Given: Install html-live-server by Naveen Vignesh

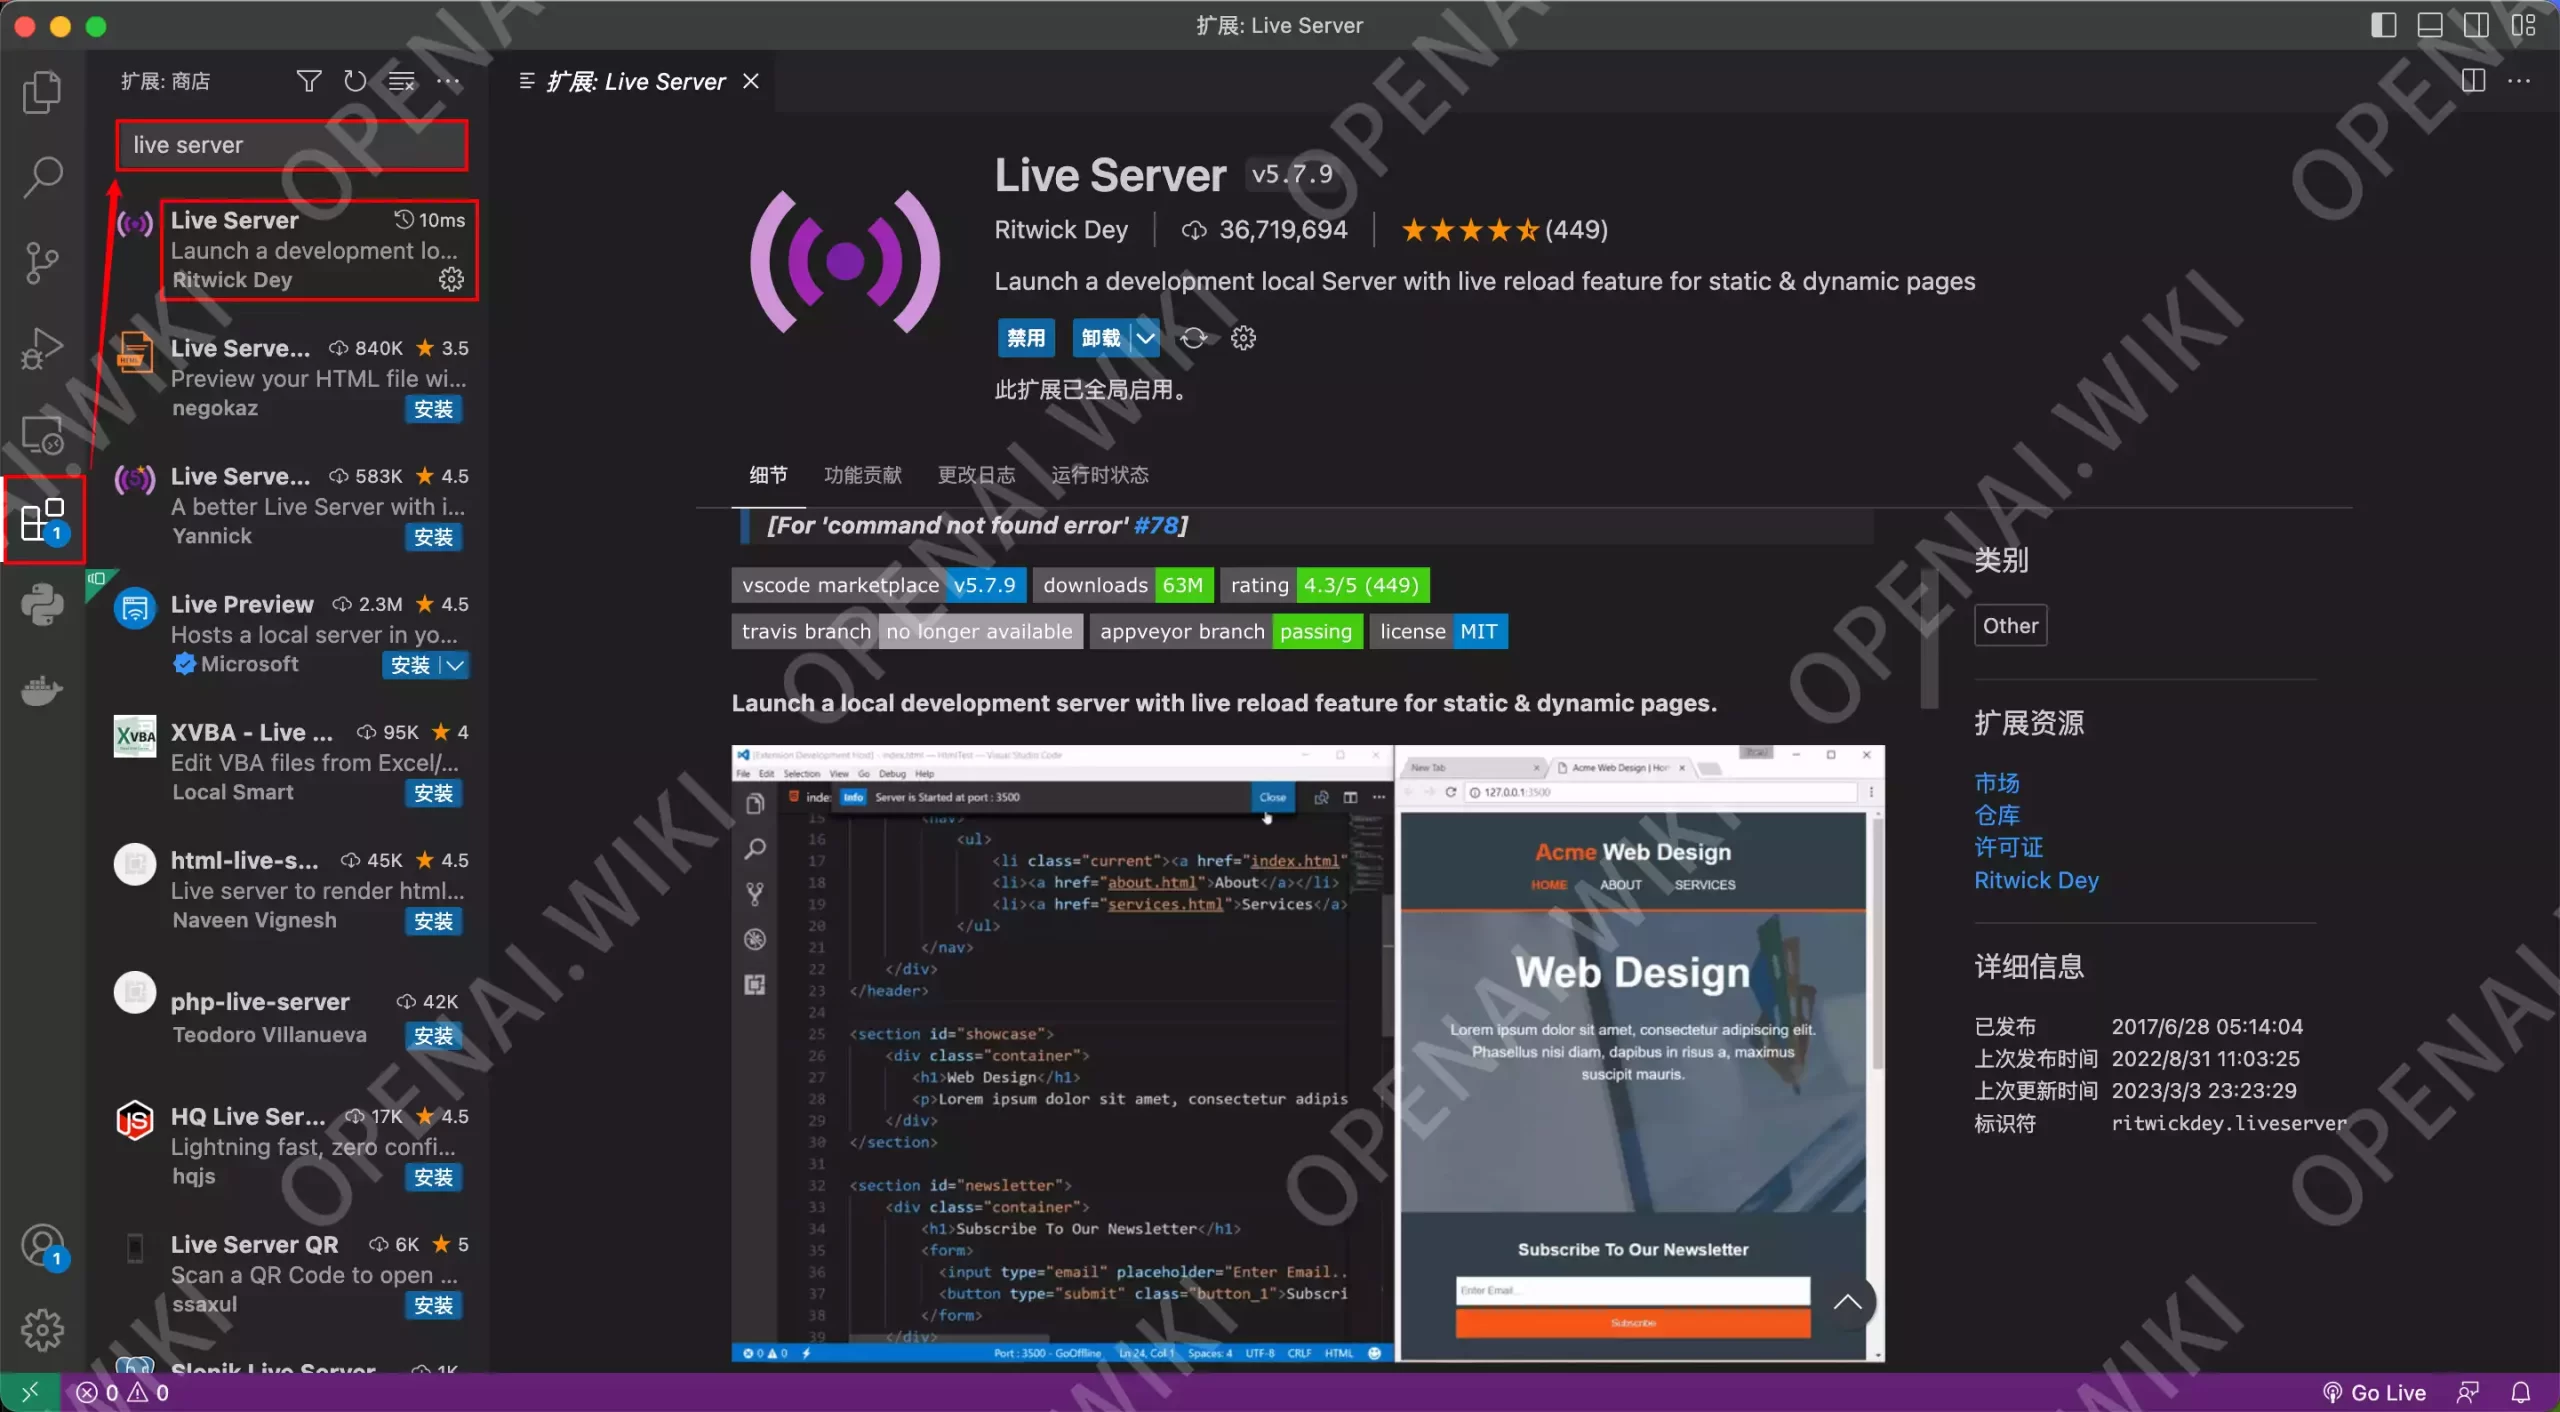Looking at the screenshot, I should (433, 921).
